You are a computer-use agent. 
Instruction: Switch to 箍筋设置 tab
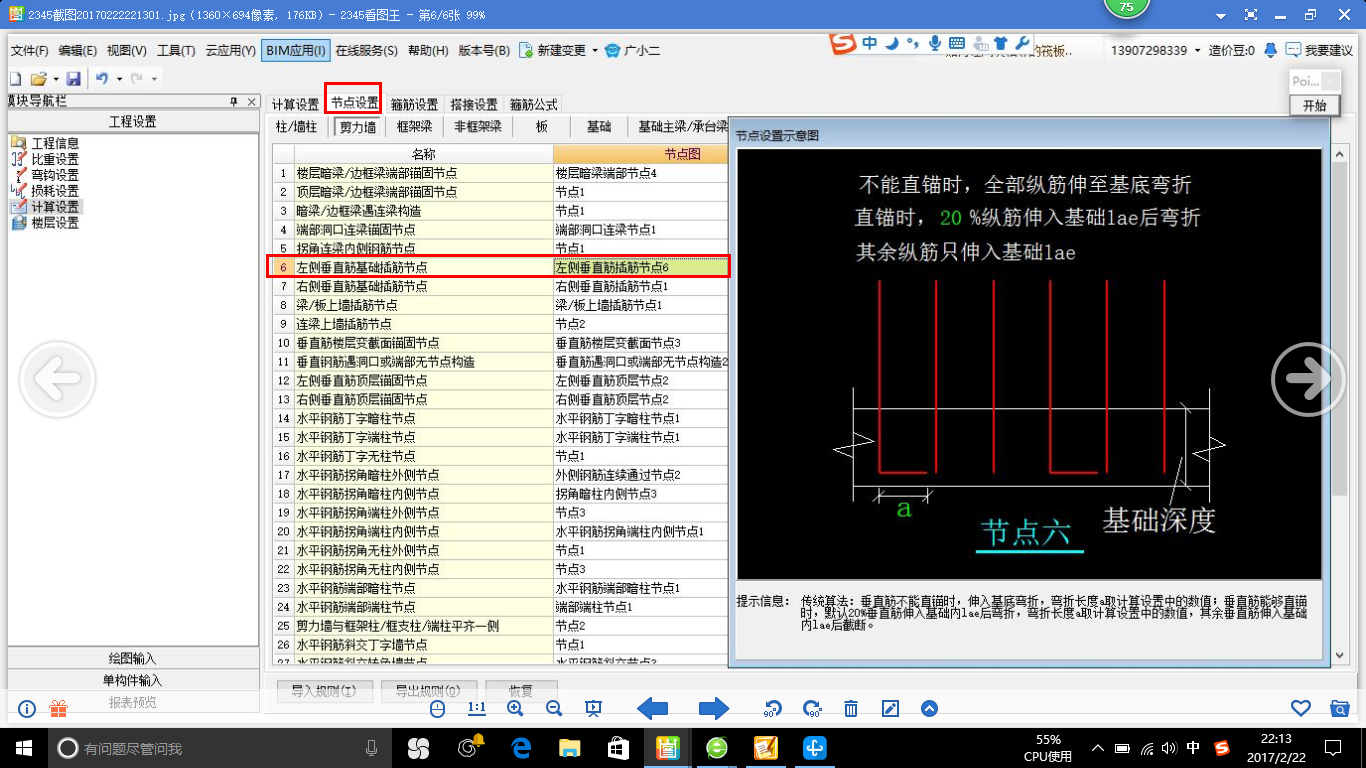click(414, 104)
